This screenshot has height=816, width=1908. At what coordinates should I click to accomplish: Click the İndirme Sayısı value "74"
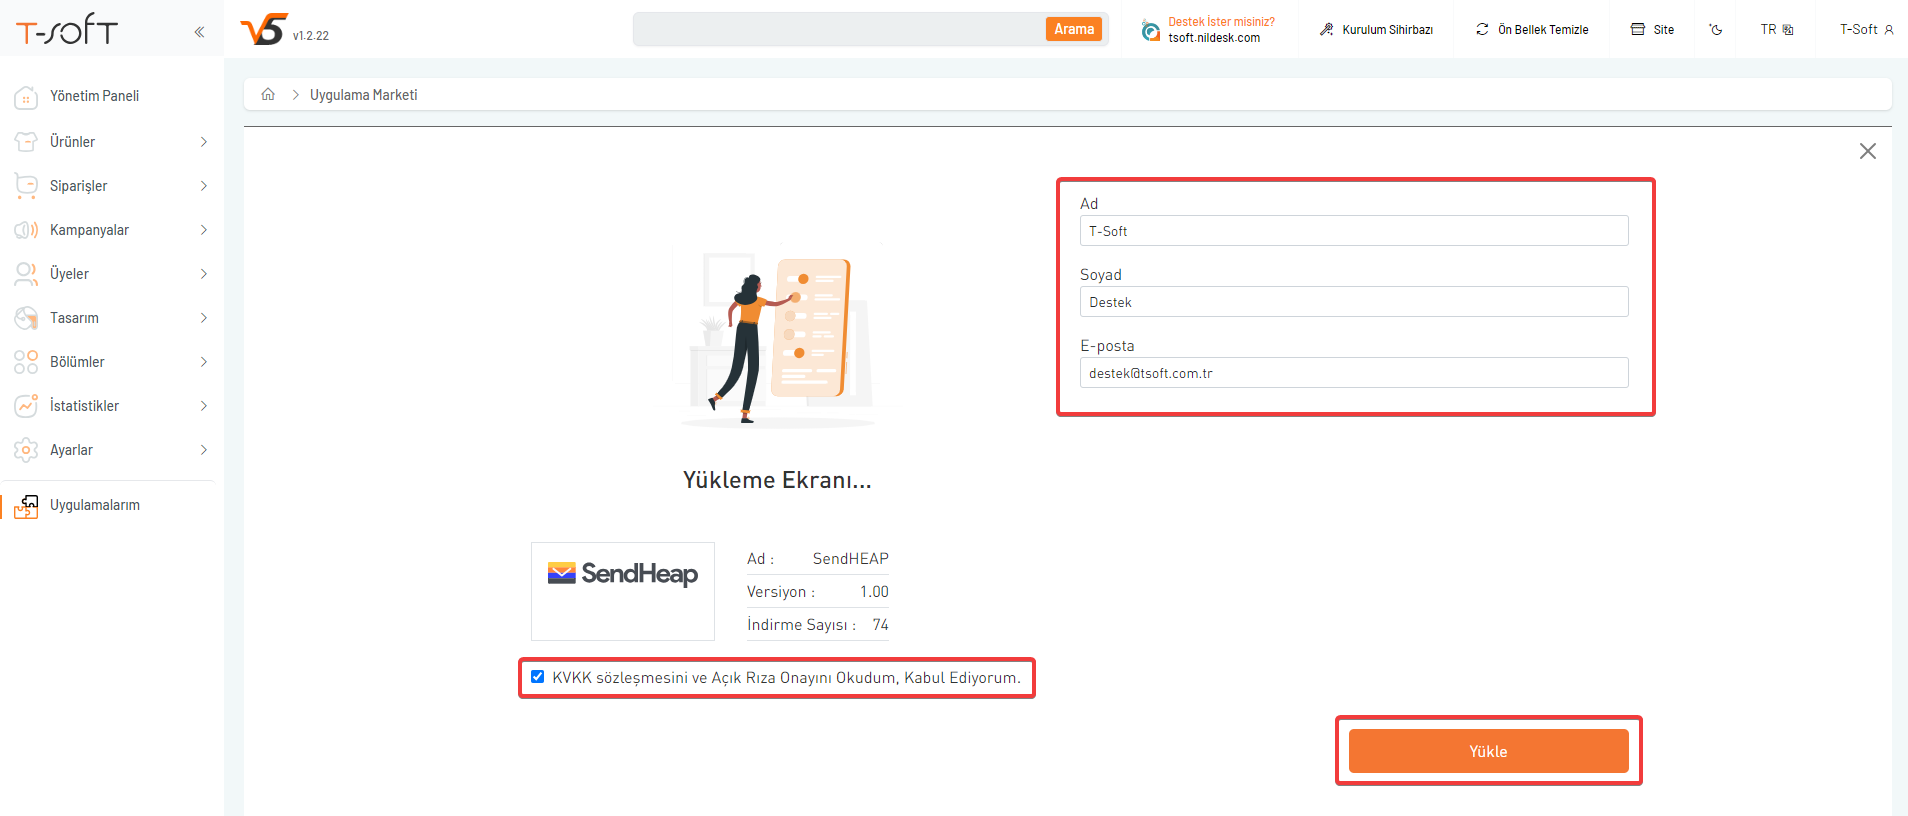click(x=880, y=625)
